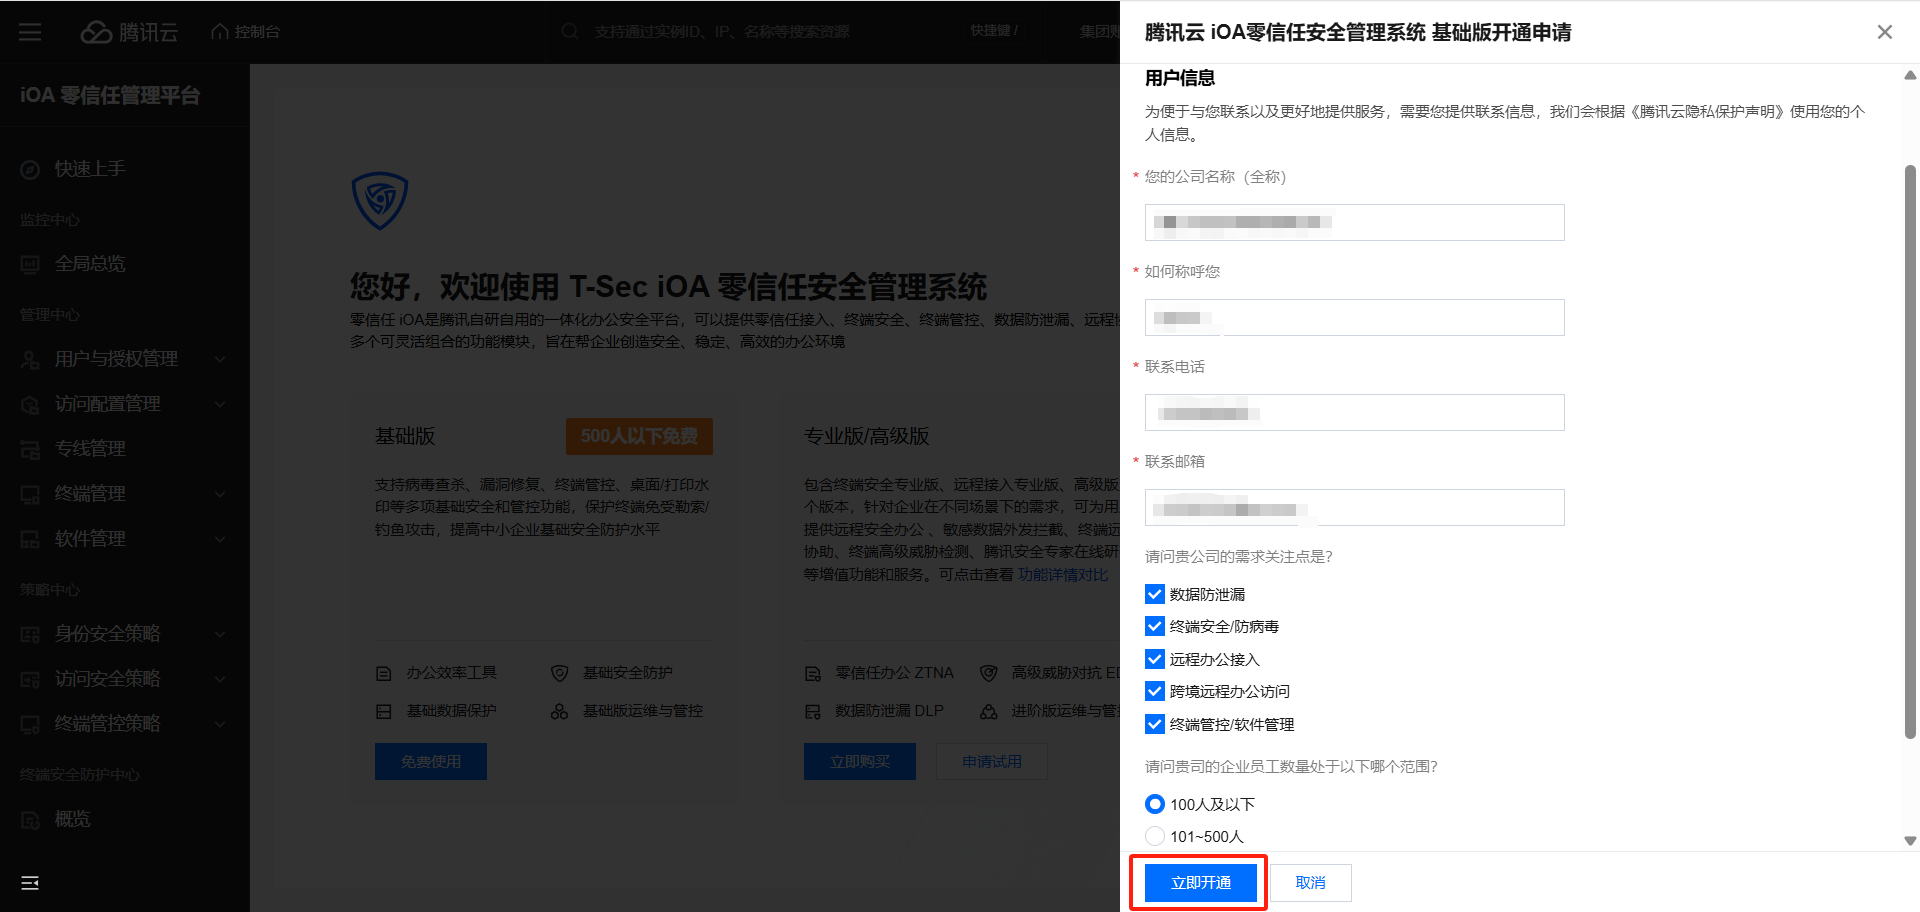
Task: Click the 公司名称 input field
Action: tap(1354, 222)
